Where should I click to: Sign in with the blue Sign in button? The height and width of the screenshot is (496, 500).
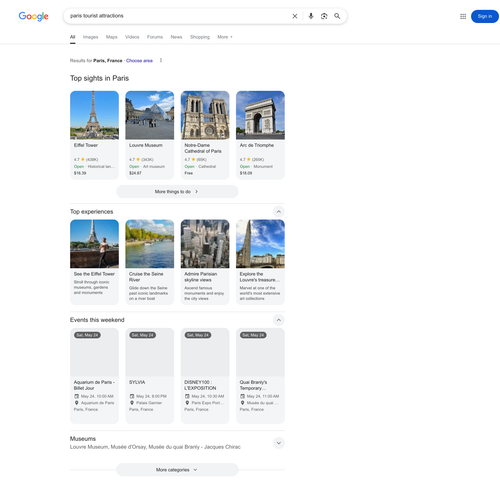[x=485, y=16]
